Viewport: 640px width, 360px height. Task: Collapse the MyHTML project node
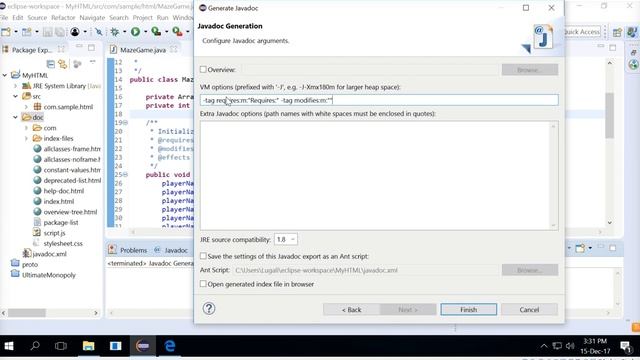tap(5, 76)
